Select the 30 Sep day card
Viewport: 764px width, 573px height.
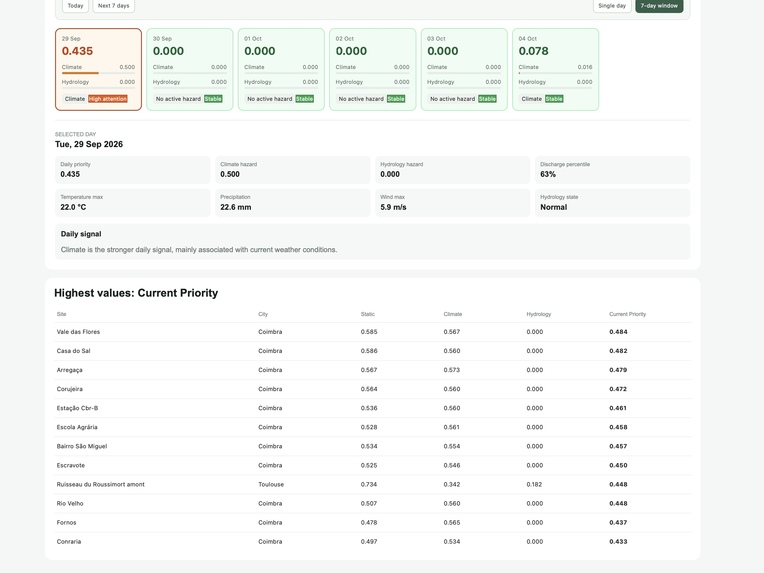190,69
